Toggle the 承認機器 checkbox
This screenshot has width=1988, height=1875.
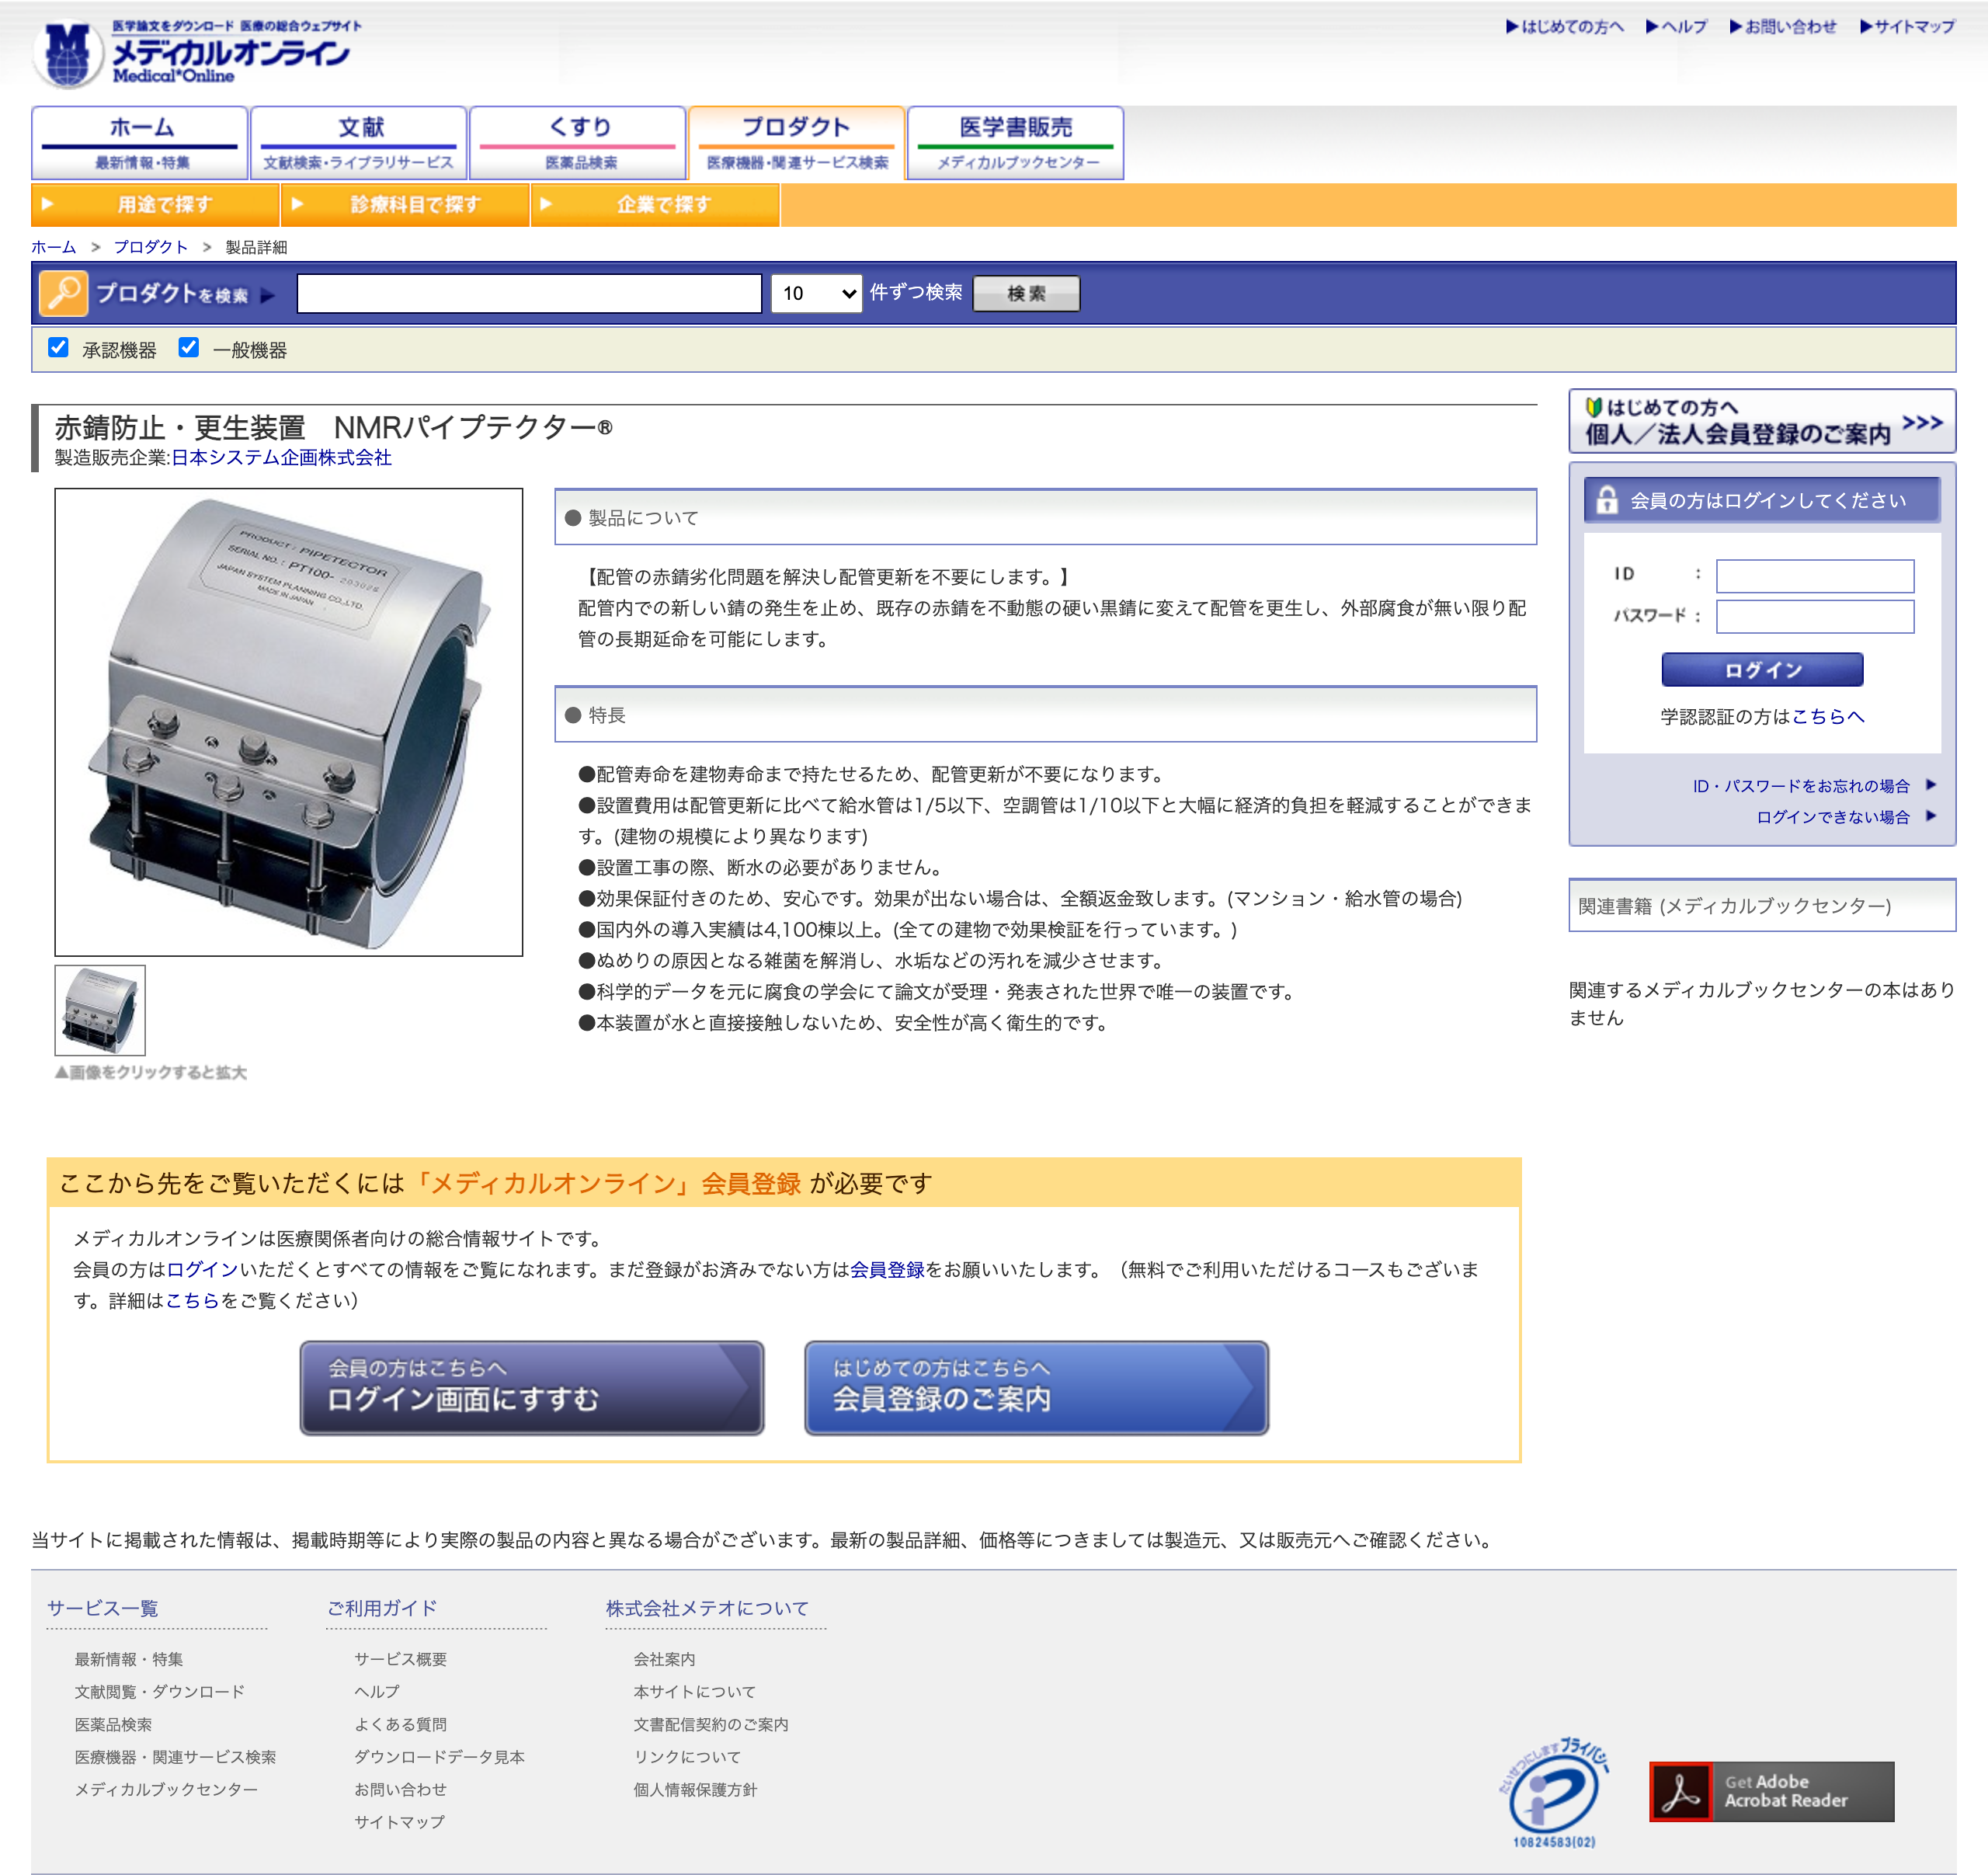[x=58, y=348]
